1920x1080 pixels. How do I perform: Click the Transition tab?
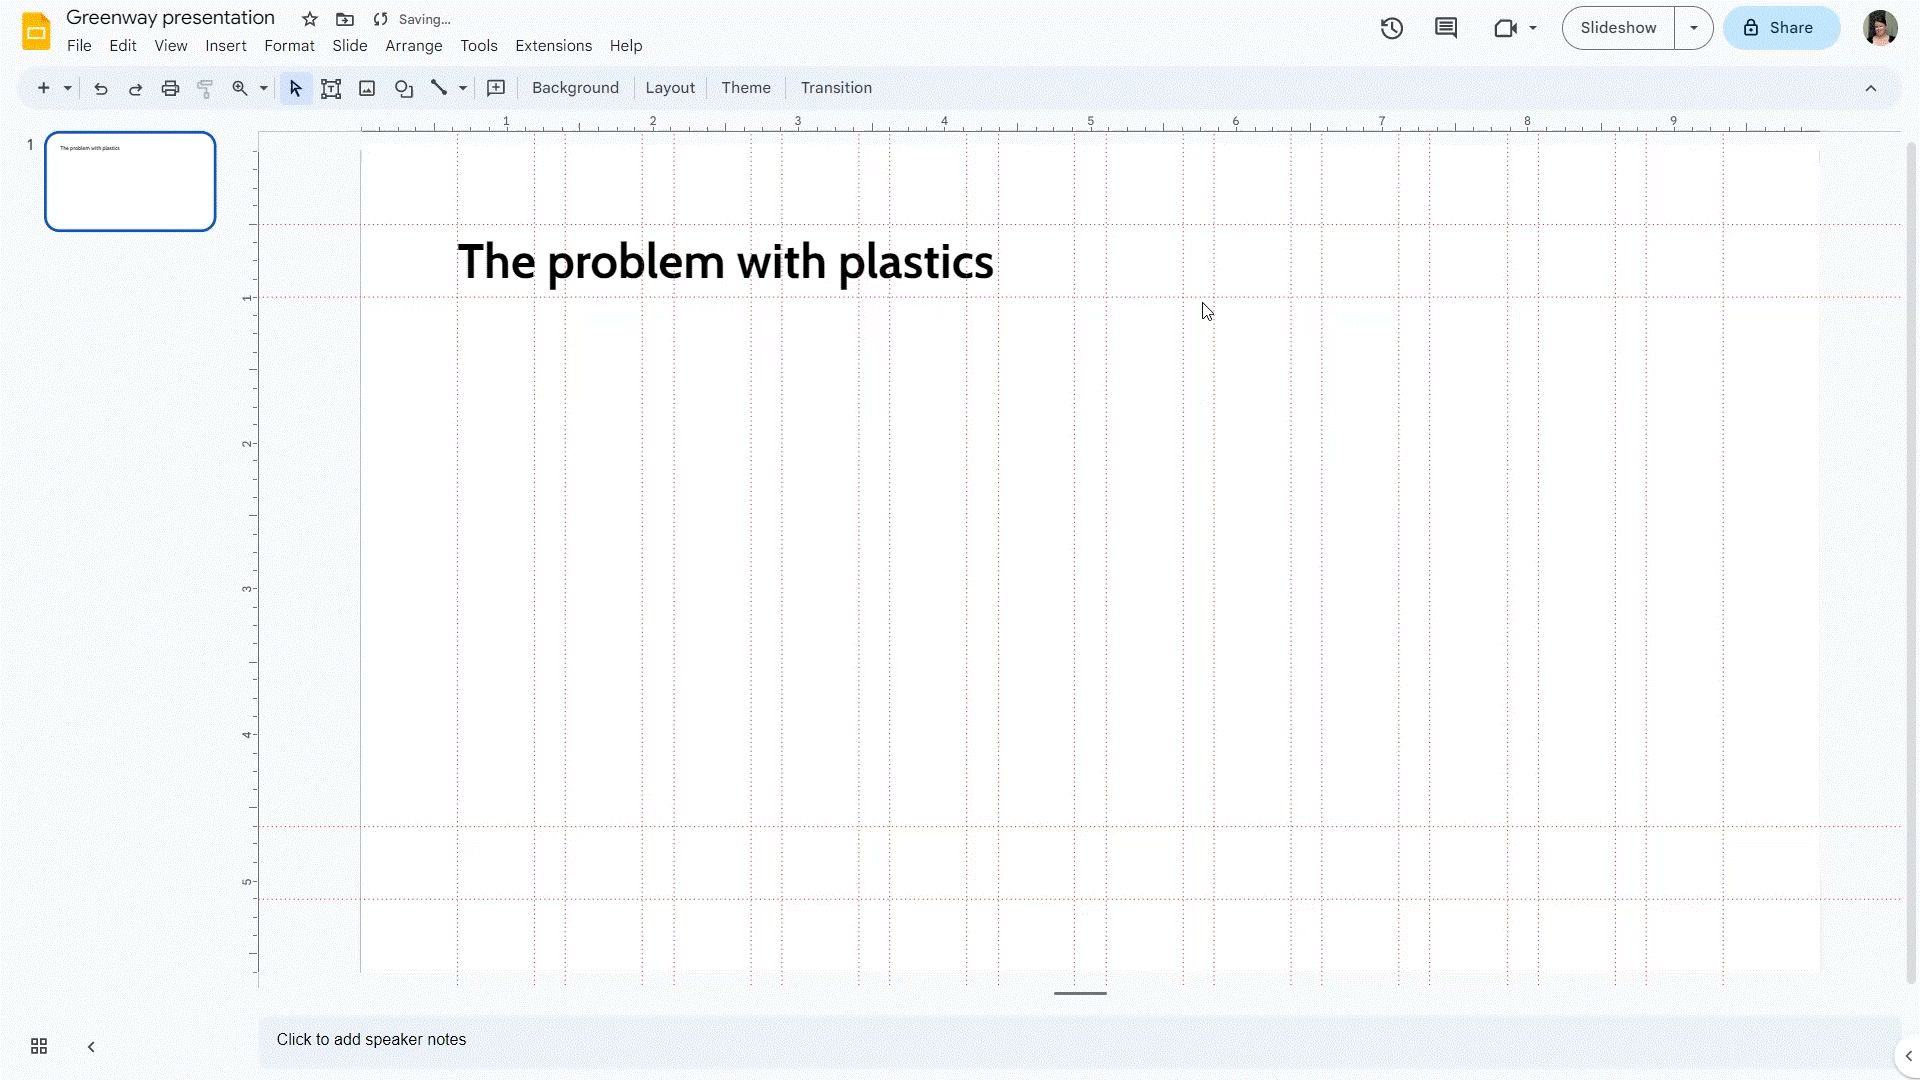tap(836, 87)
